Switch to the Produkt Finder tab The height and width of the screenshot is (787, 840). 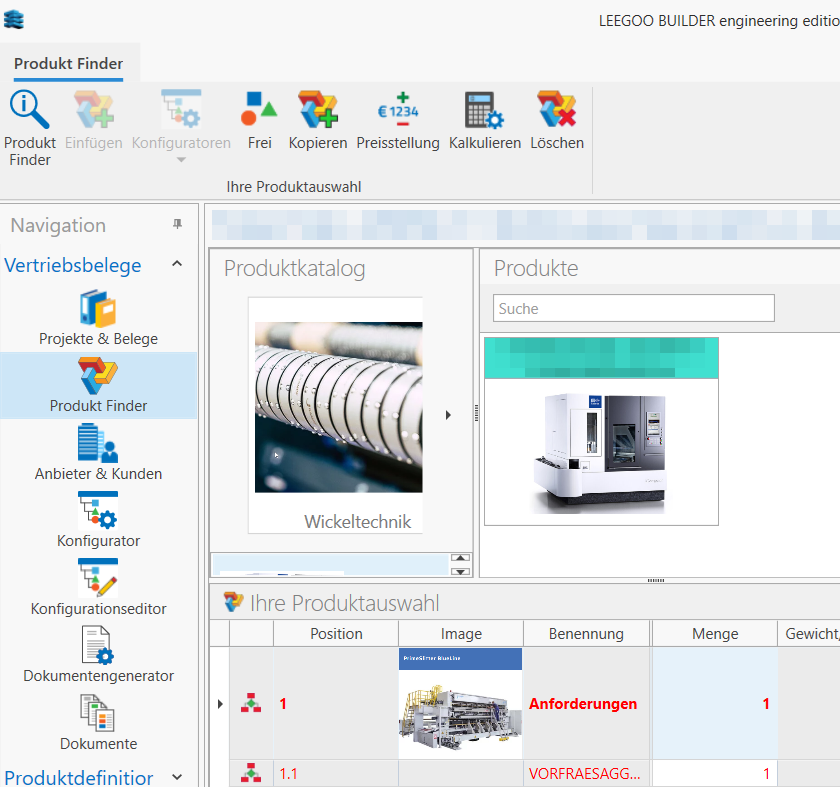coord(69,64)
